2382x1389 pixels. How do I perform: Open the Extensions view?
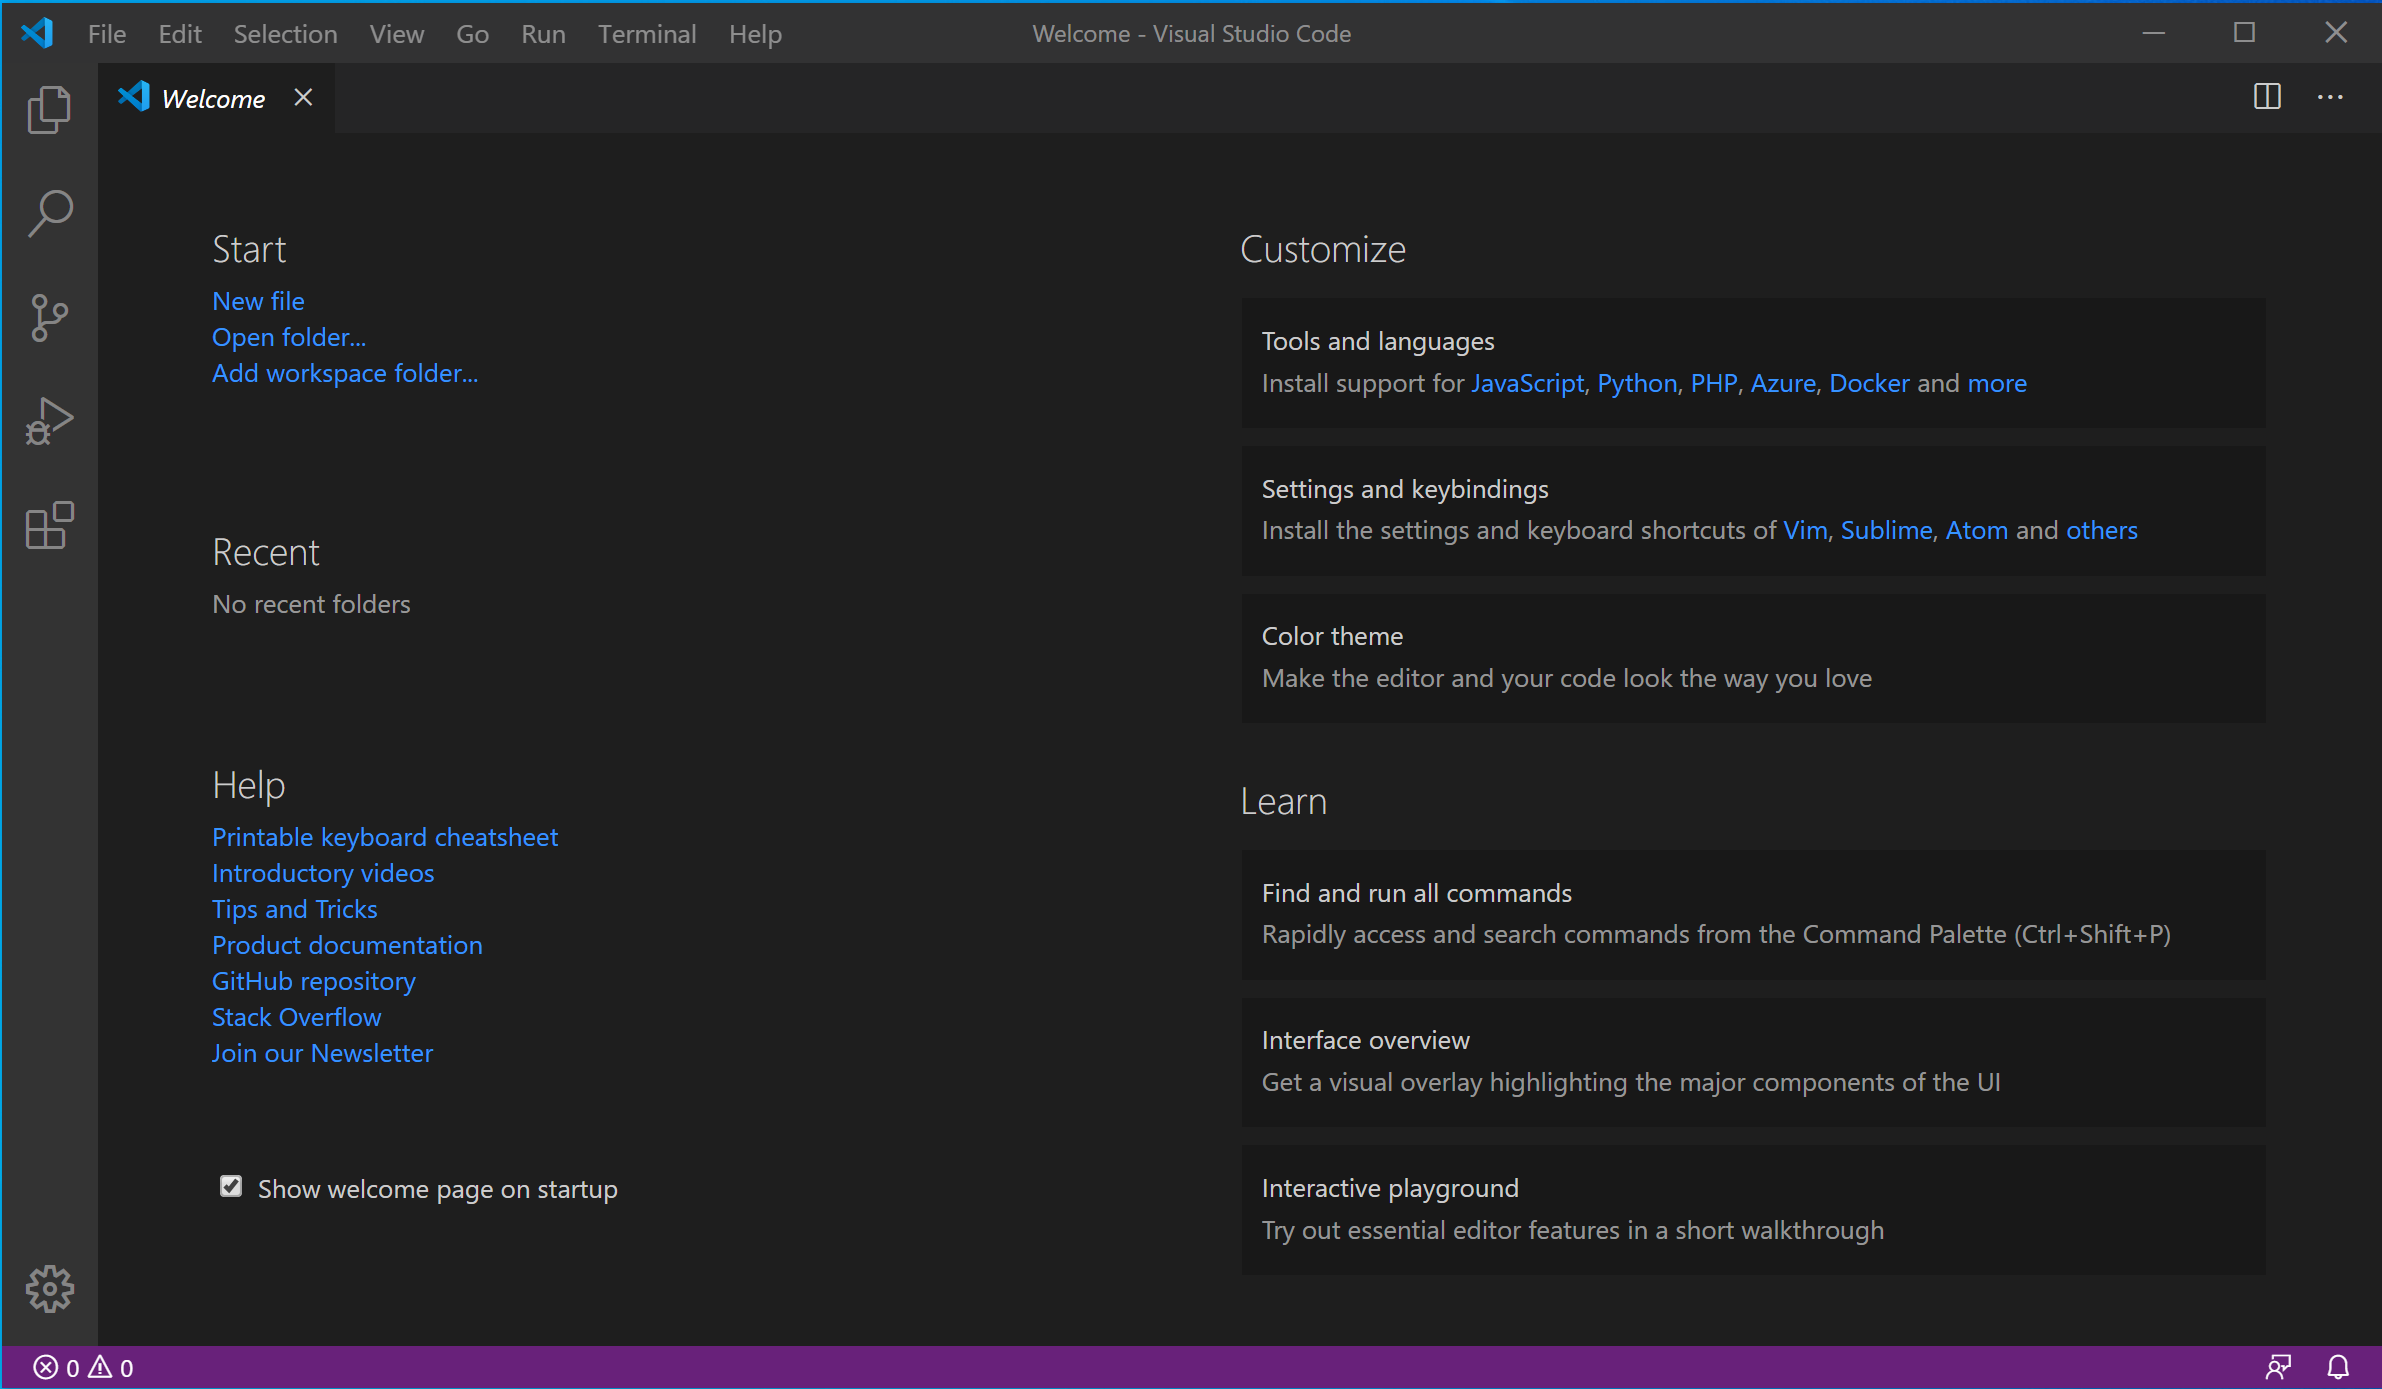49,525
